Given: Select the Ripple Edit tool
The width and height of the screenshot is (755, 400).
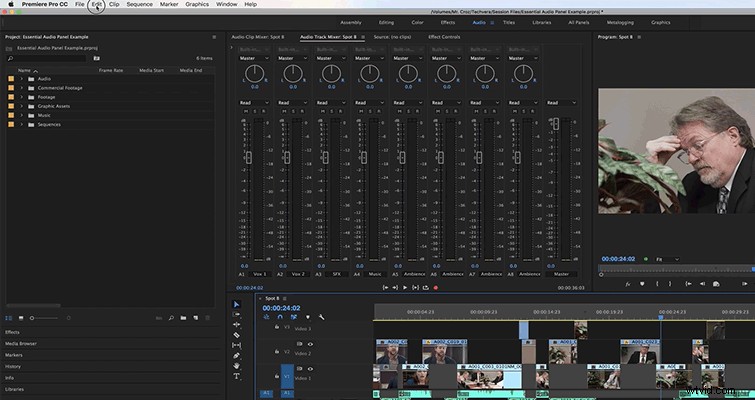Looking at the screenshot, I should pos(236,324).
